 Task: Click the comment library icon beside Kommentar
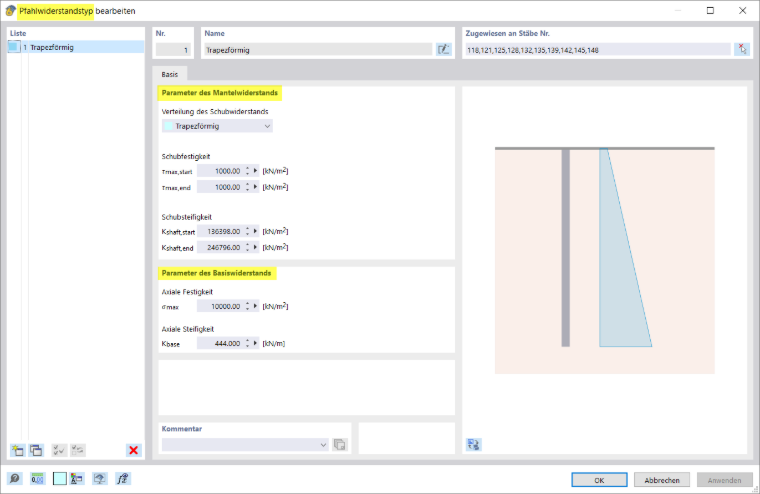(340, 445)
